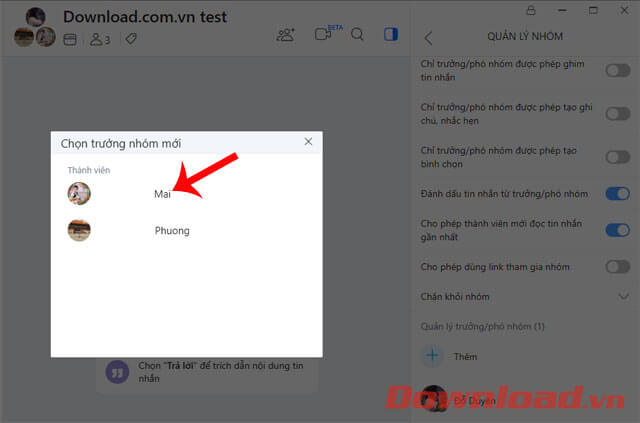
Task: Select Mai as the new group leader
Action: 187,194
